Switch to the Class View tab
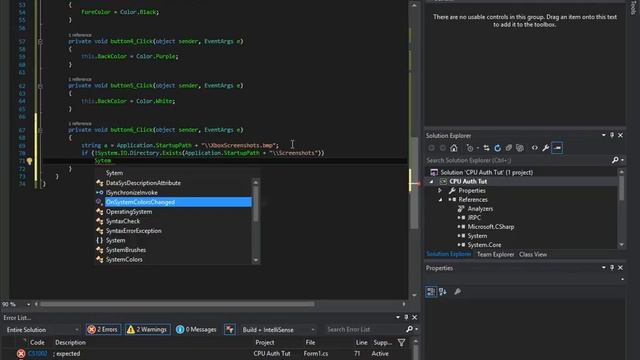Viewport: 640px width, 360px height. pos(533,254)
